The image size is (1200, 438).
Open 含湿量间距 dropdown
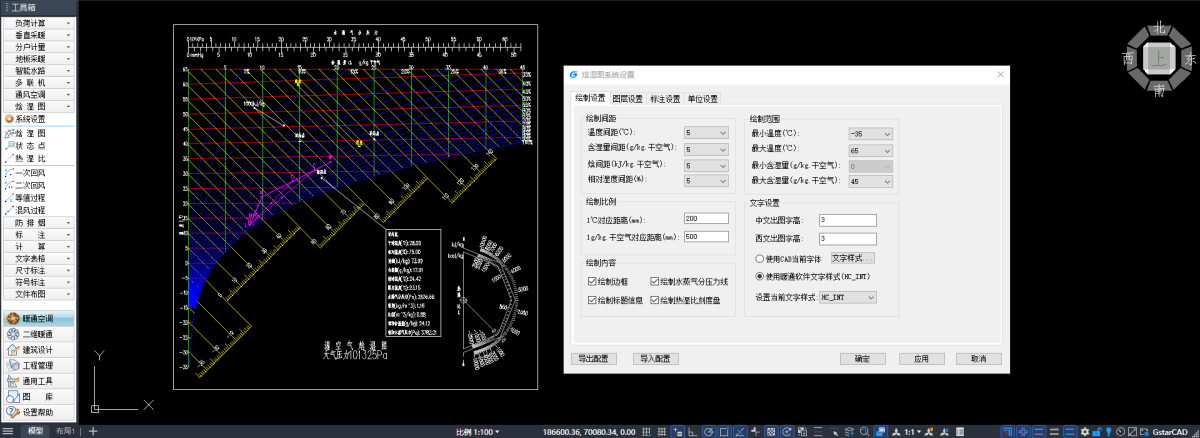(x=706, y=149)
